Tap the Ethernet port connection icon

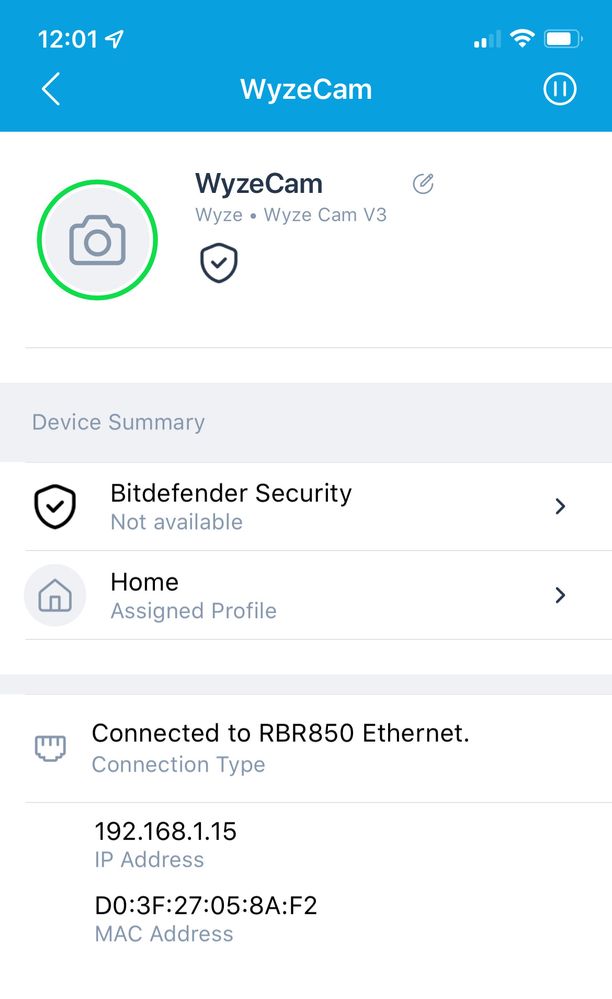coord(49,748)
